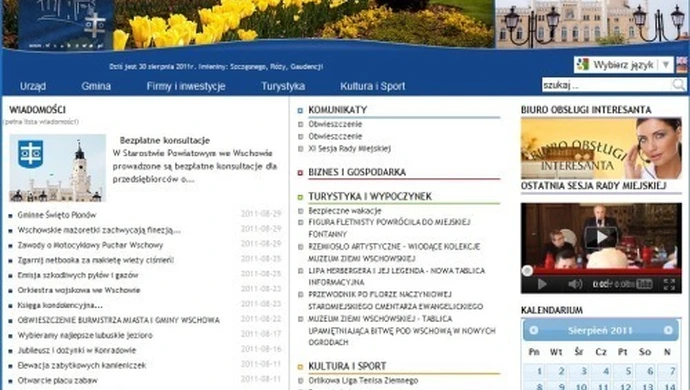Open Bezpieczne wakacje link
Image resolution: width=690 pixels, height=390 pixels.
click(345, 210)
